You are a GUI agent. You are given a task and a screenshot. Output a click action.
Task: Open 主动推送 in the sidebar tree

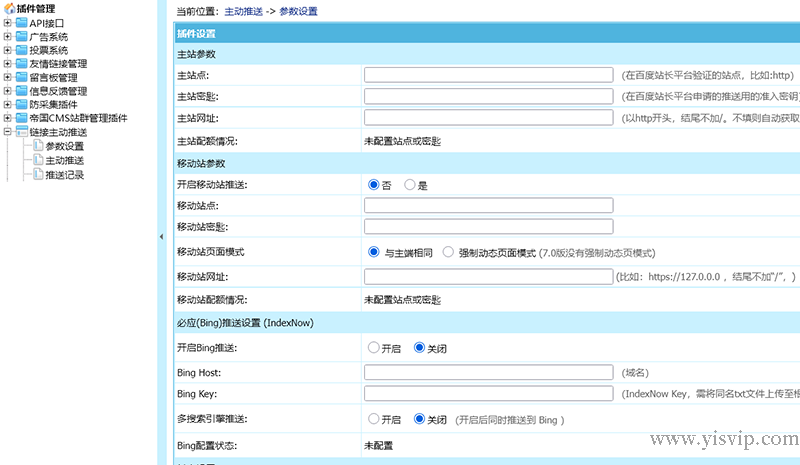coord(65,160)
